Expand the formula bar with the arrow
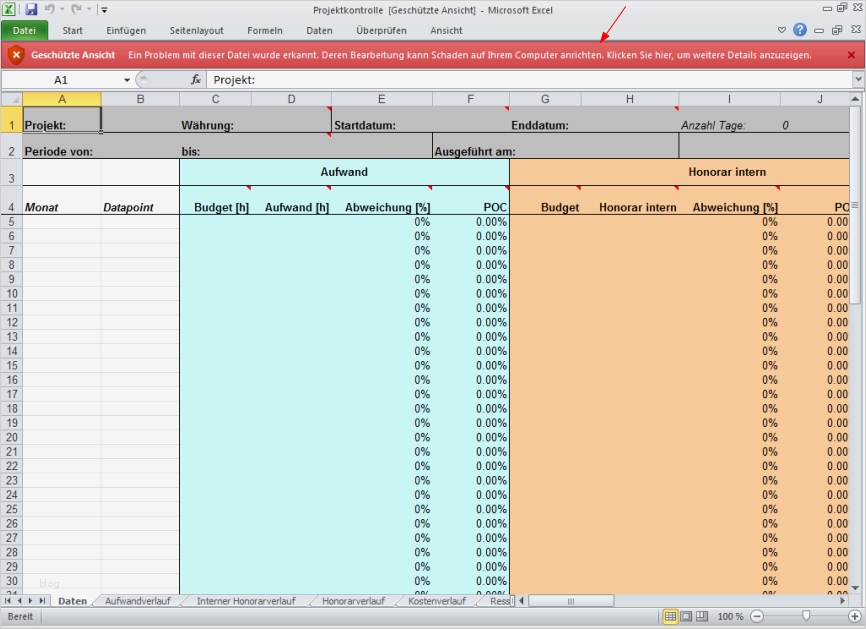Screen dimensions: 866x629 coord(858,80)
